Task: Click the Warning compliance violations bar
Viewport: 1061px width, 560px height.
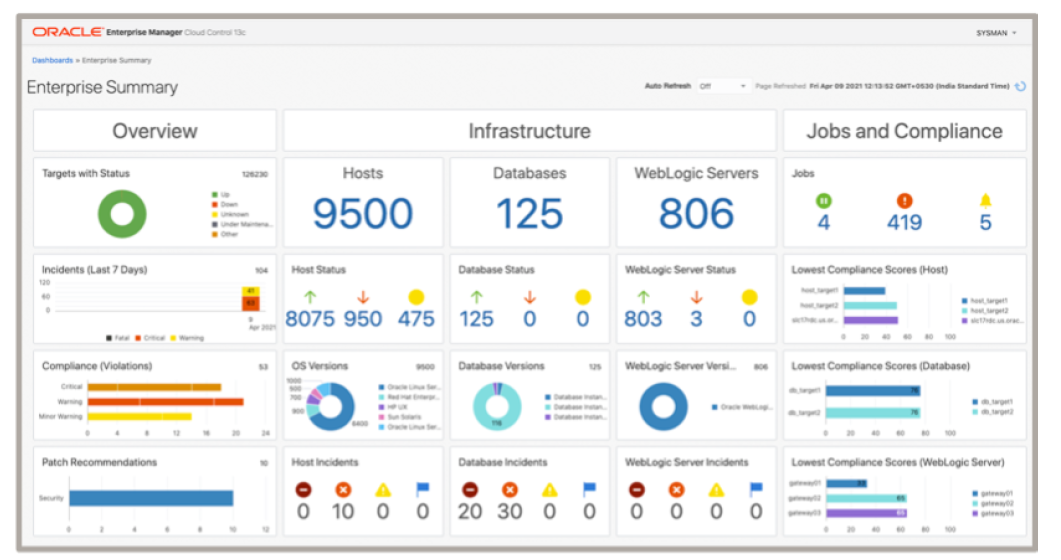Action: [x=166, y=402]
